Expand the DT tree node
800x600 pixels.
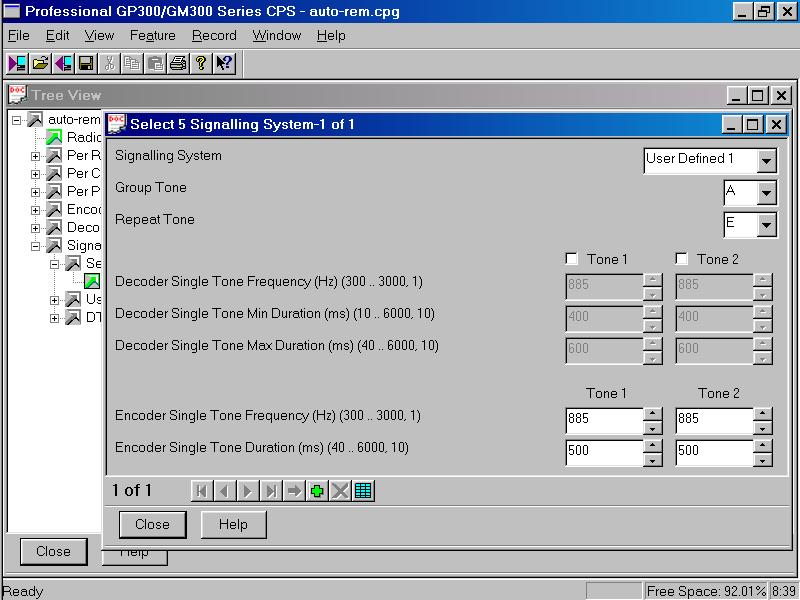pos(54,318)
